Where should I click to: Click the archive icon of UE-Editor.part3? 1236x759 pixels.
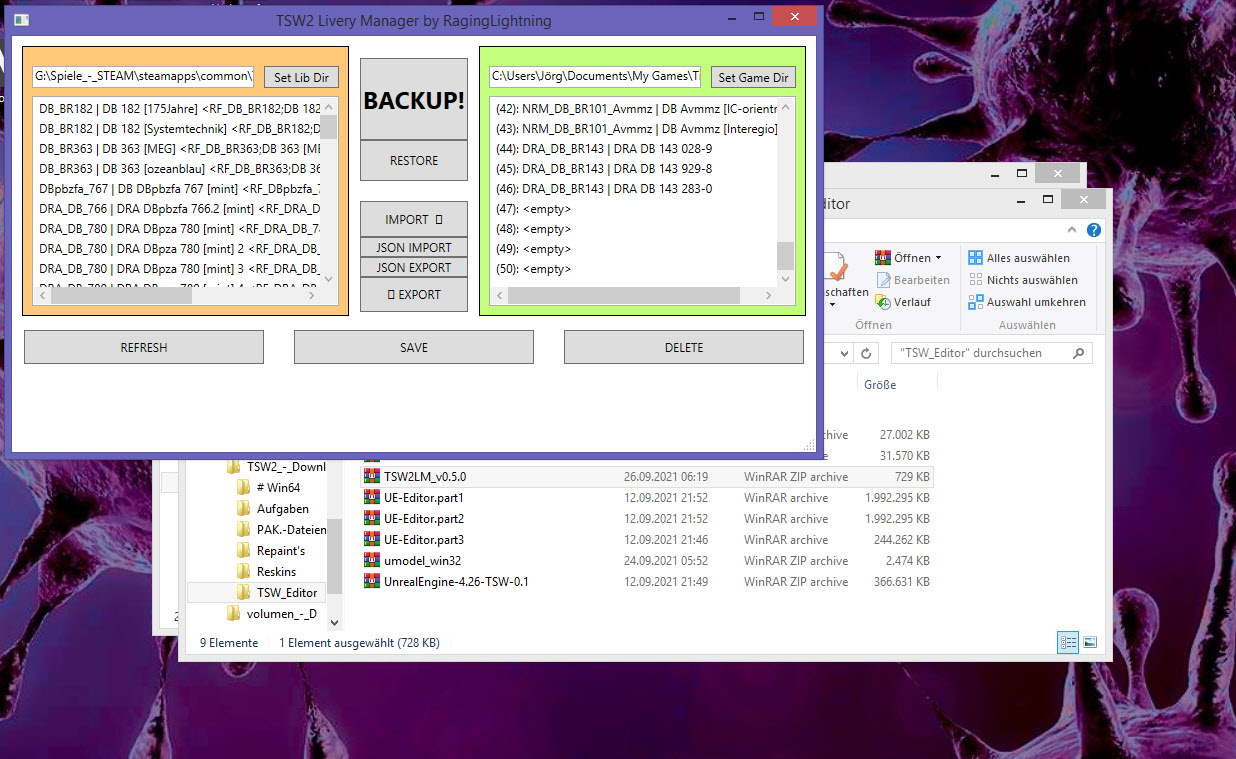tap(372, 540)
